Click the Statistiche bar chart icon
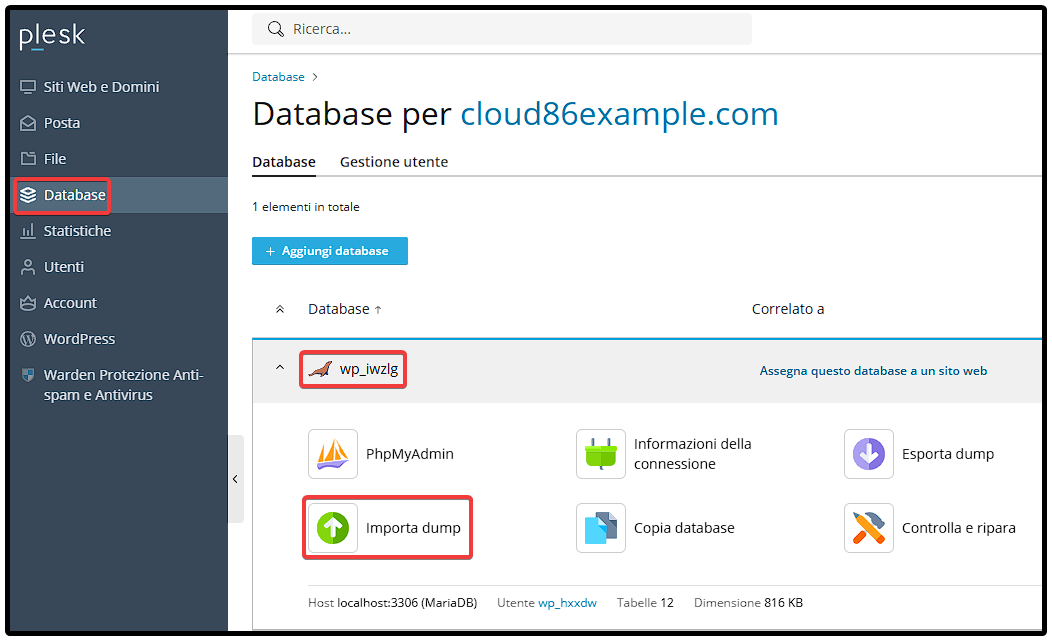This screenshot has width=1052, height=641. point(28,231)
